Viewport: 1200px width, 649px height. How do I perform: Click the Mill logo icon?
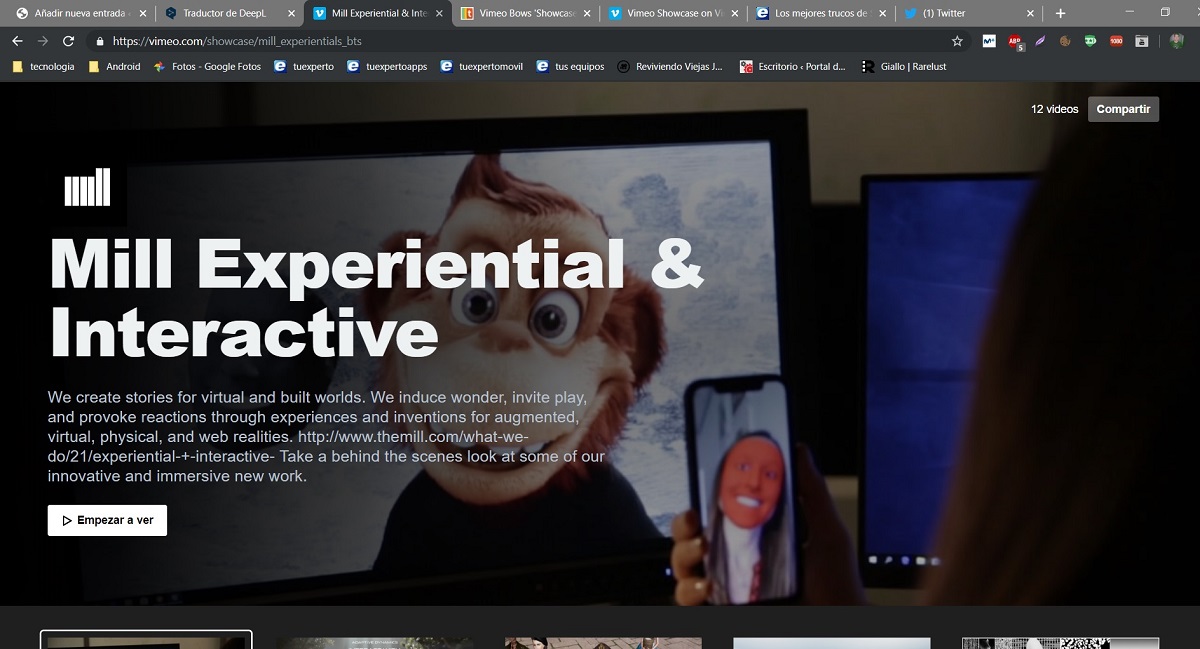click(87, 187)
